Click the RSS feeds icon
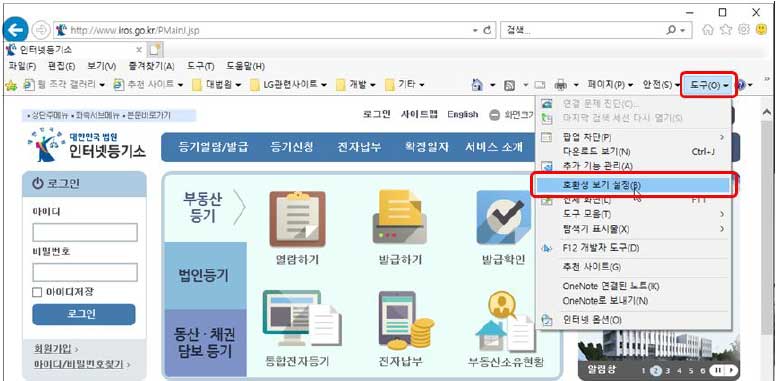Image resolution: width=778 pixels, height=381 pixels. pos(509,85)
